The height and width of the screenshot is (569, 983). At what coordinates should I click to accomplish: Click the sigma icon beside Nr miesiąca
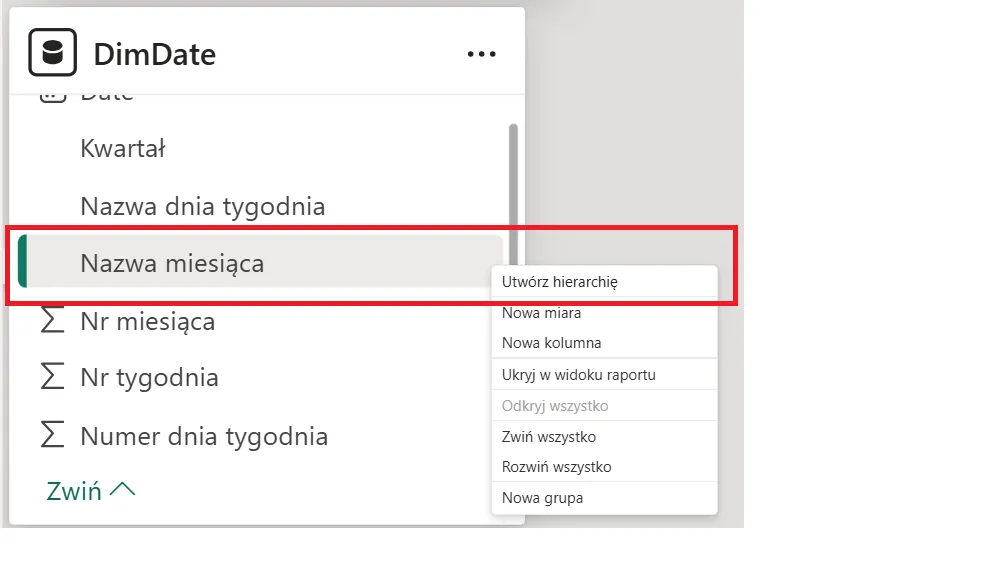click(50, 321)
